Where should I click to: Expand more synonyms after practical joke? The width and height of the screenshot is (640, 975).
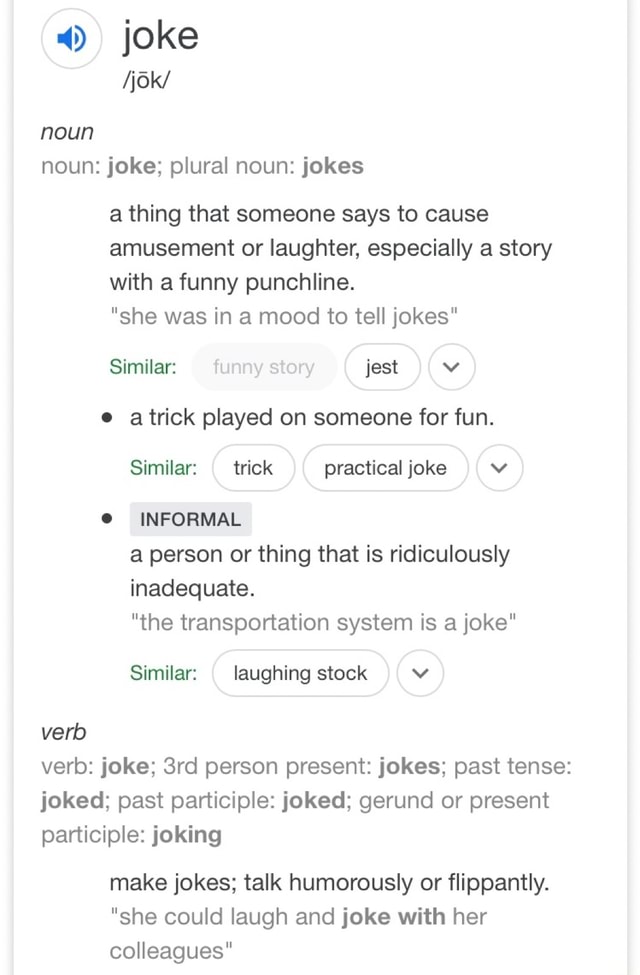click(500, 468)
